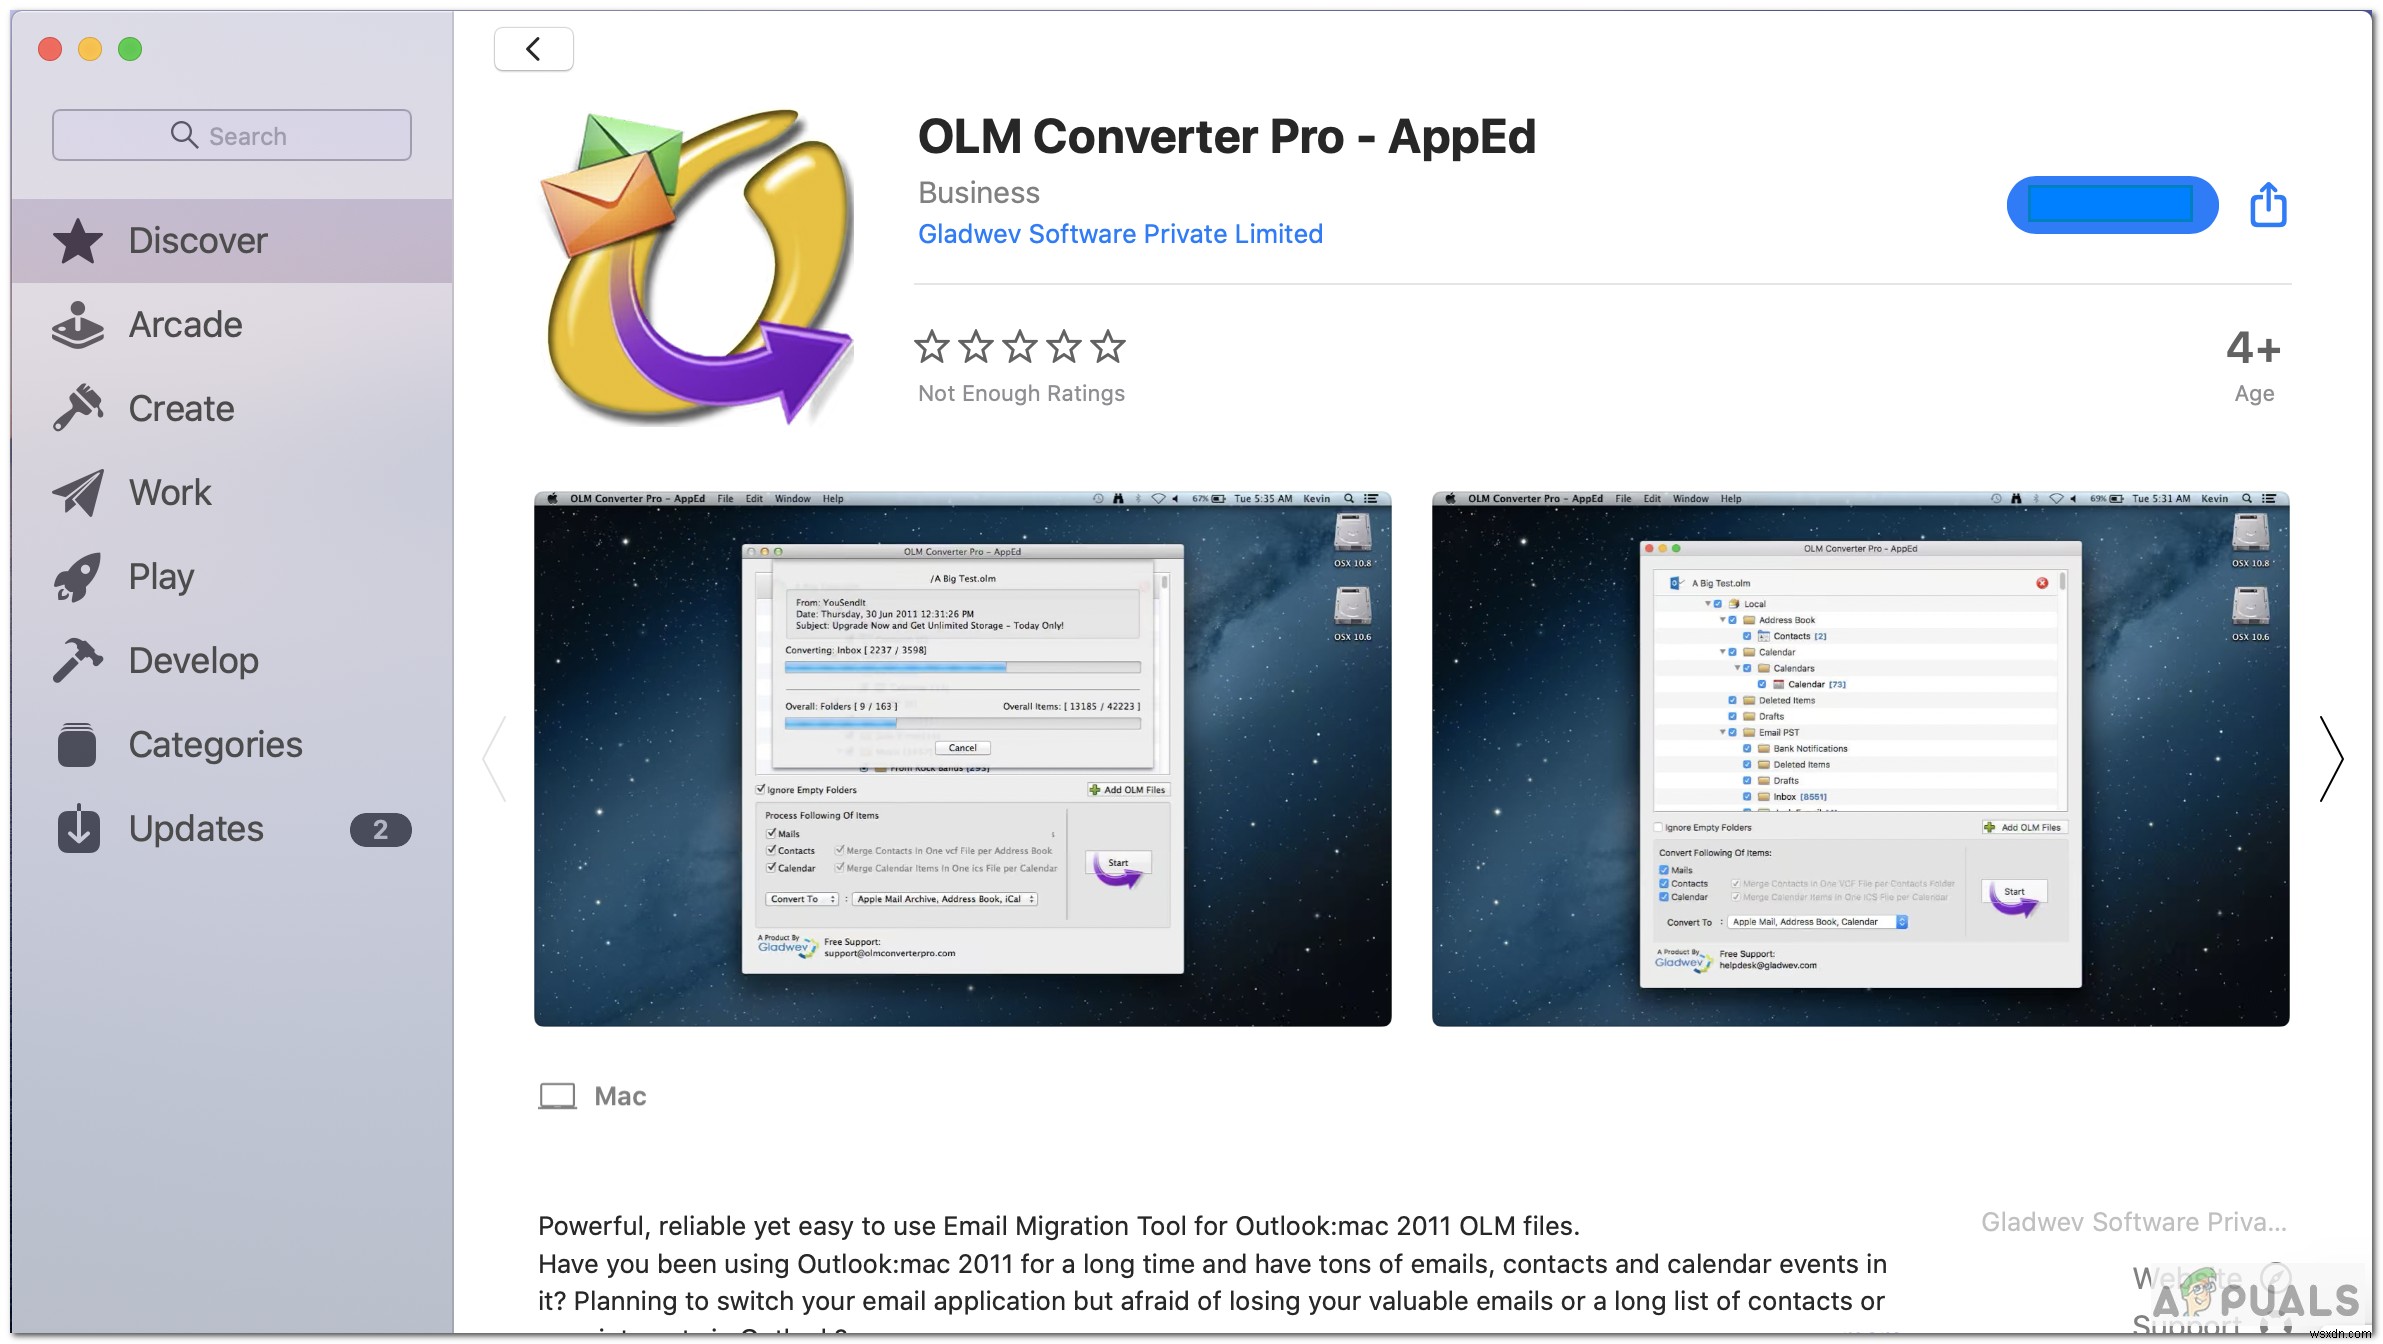
Task: Open the Updates section with badge
Action: tap(227, 827)
